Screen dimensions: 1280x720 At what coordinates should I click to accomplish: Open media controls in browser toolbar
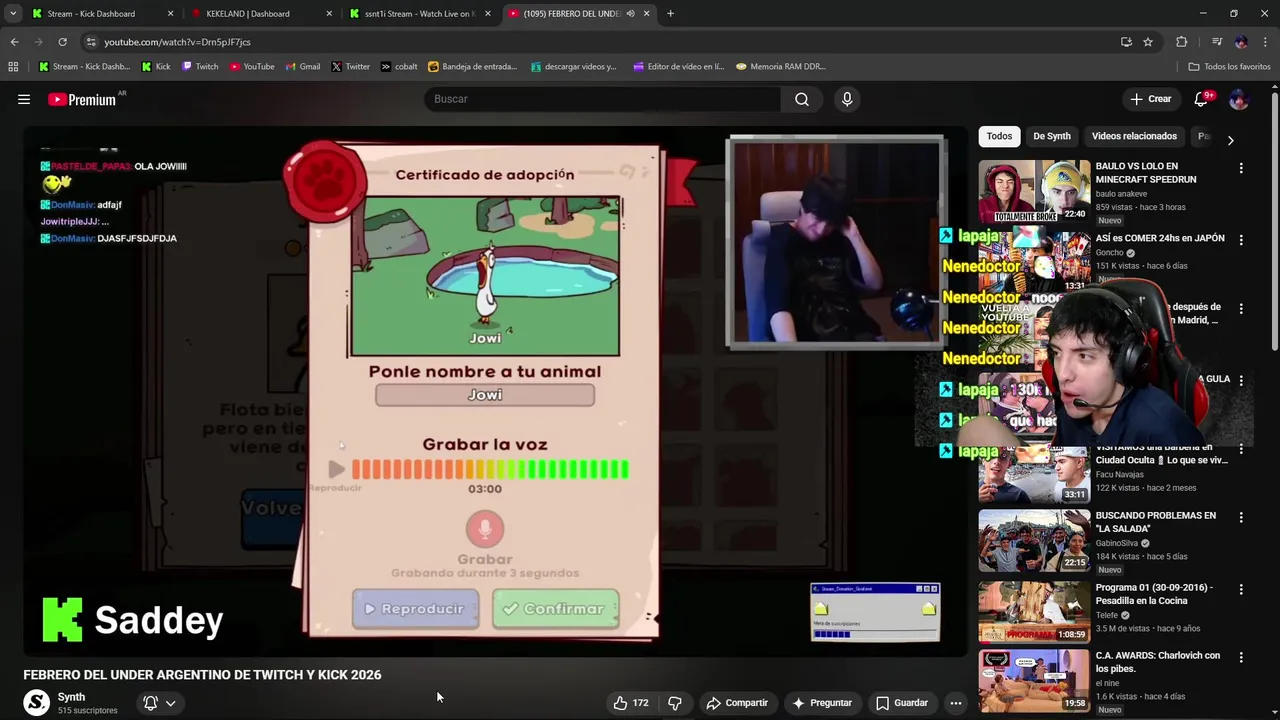click(x=1217, y=42)
